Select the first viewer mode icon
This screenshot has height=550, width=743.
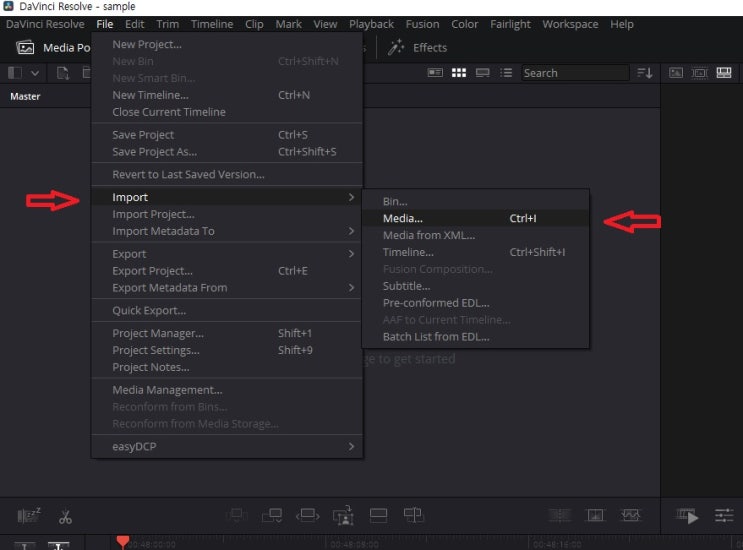tap(676, 72)
